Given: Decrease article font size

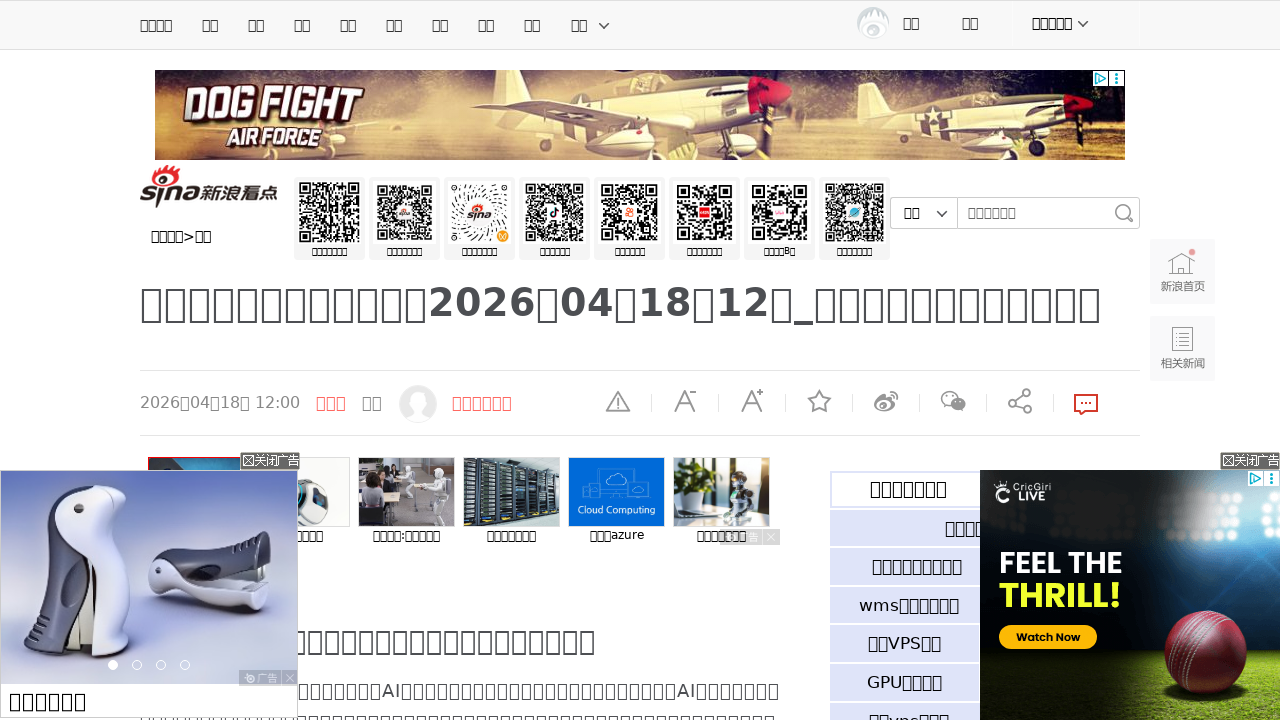Looking at the screenshot, I should pos(685,402).
